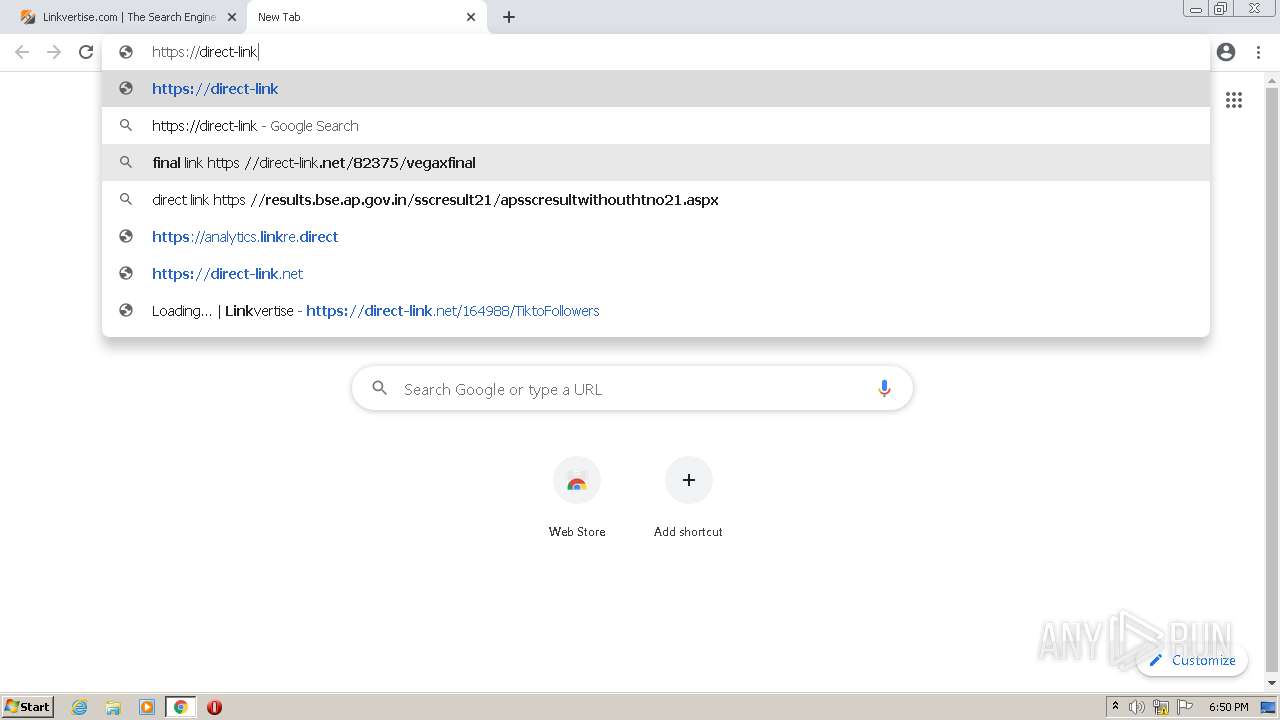Open the Google apps grid

(1234, 100)
